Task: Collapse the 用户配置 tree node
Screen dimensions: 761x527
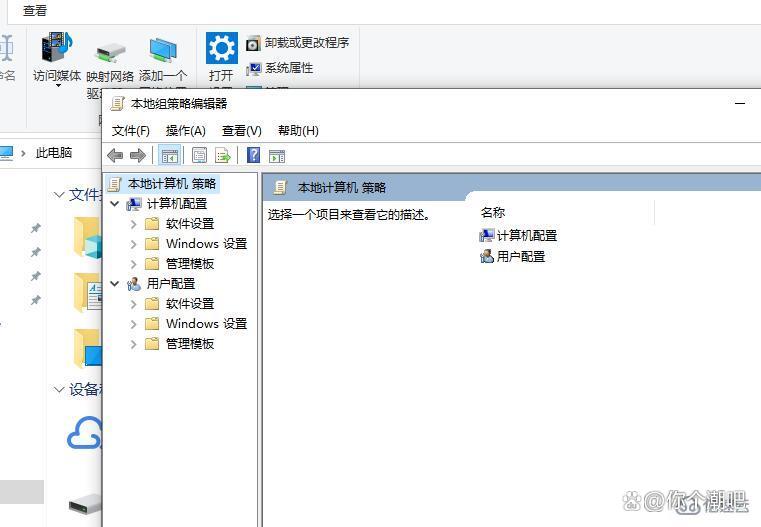Action: point(115,283)
